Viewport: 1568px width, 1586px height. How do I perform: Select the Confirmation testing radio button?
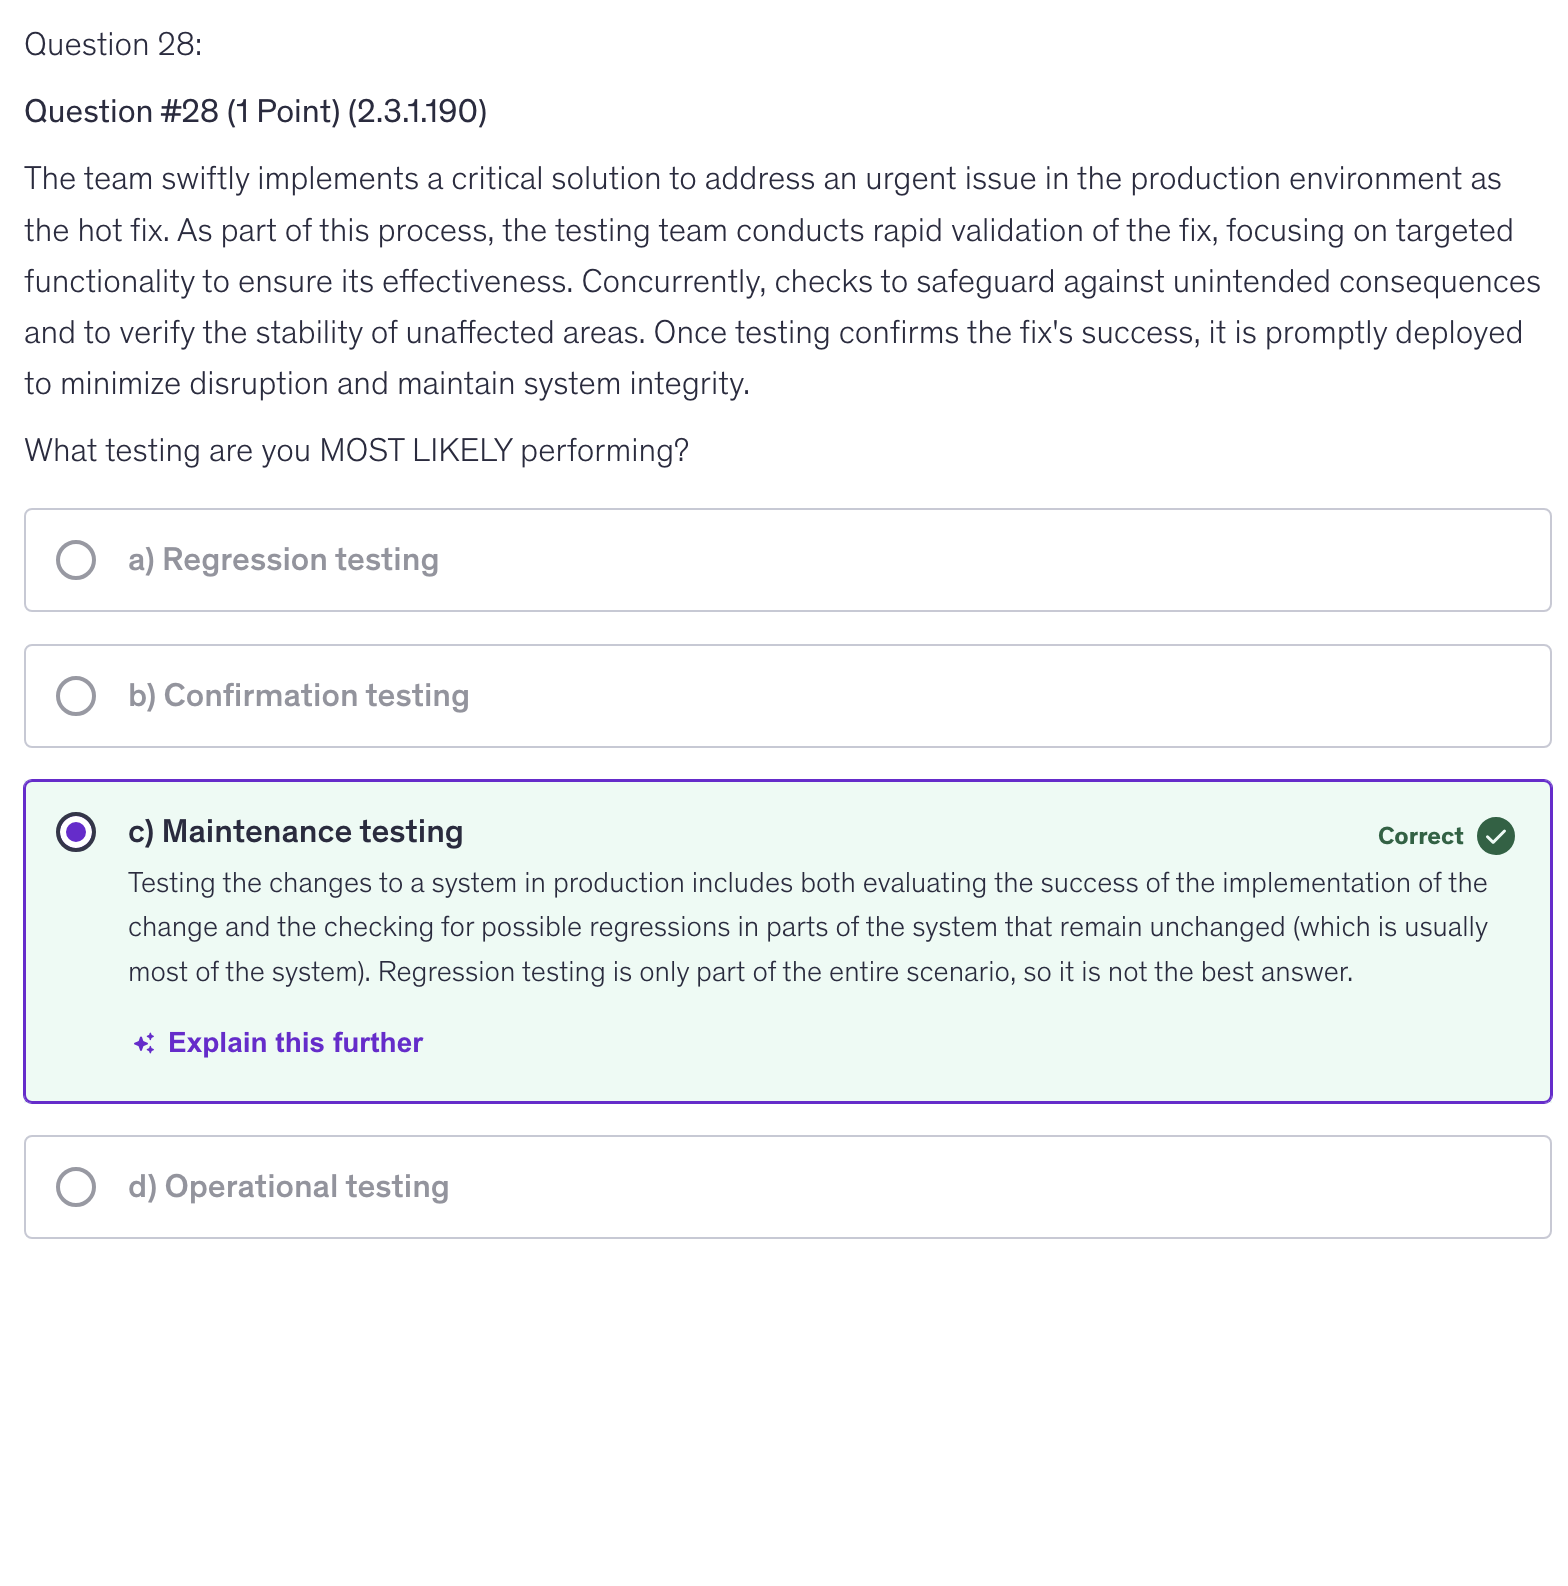(x=76, y=696)
